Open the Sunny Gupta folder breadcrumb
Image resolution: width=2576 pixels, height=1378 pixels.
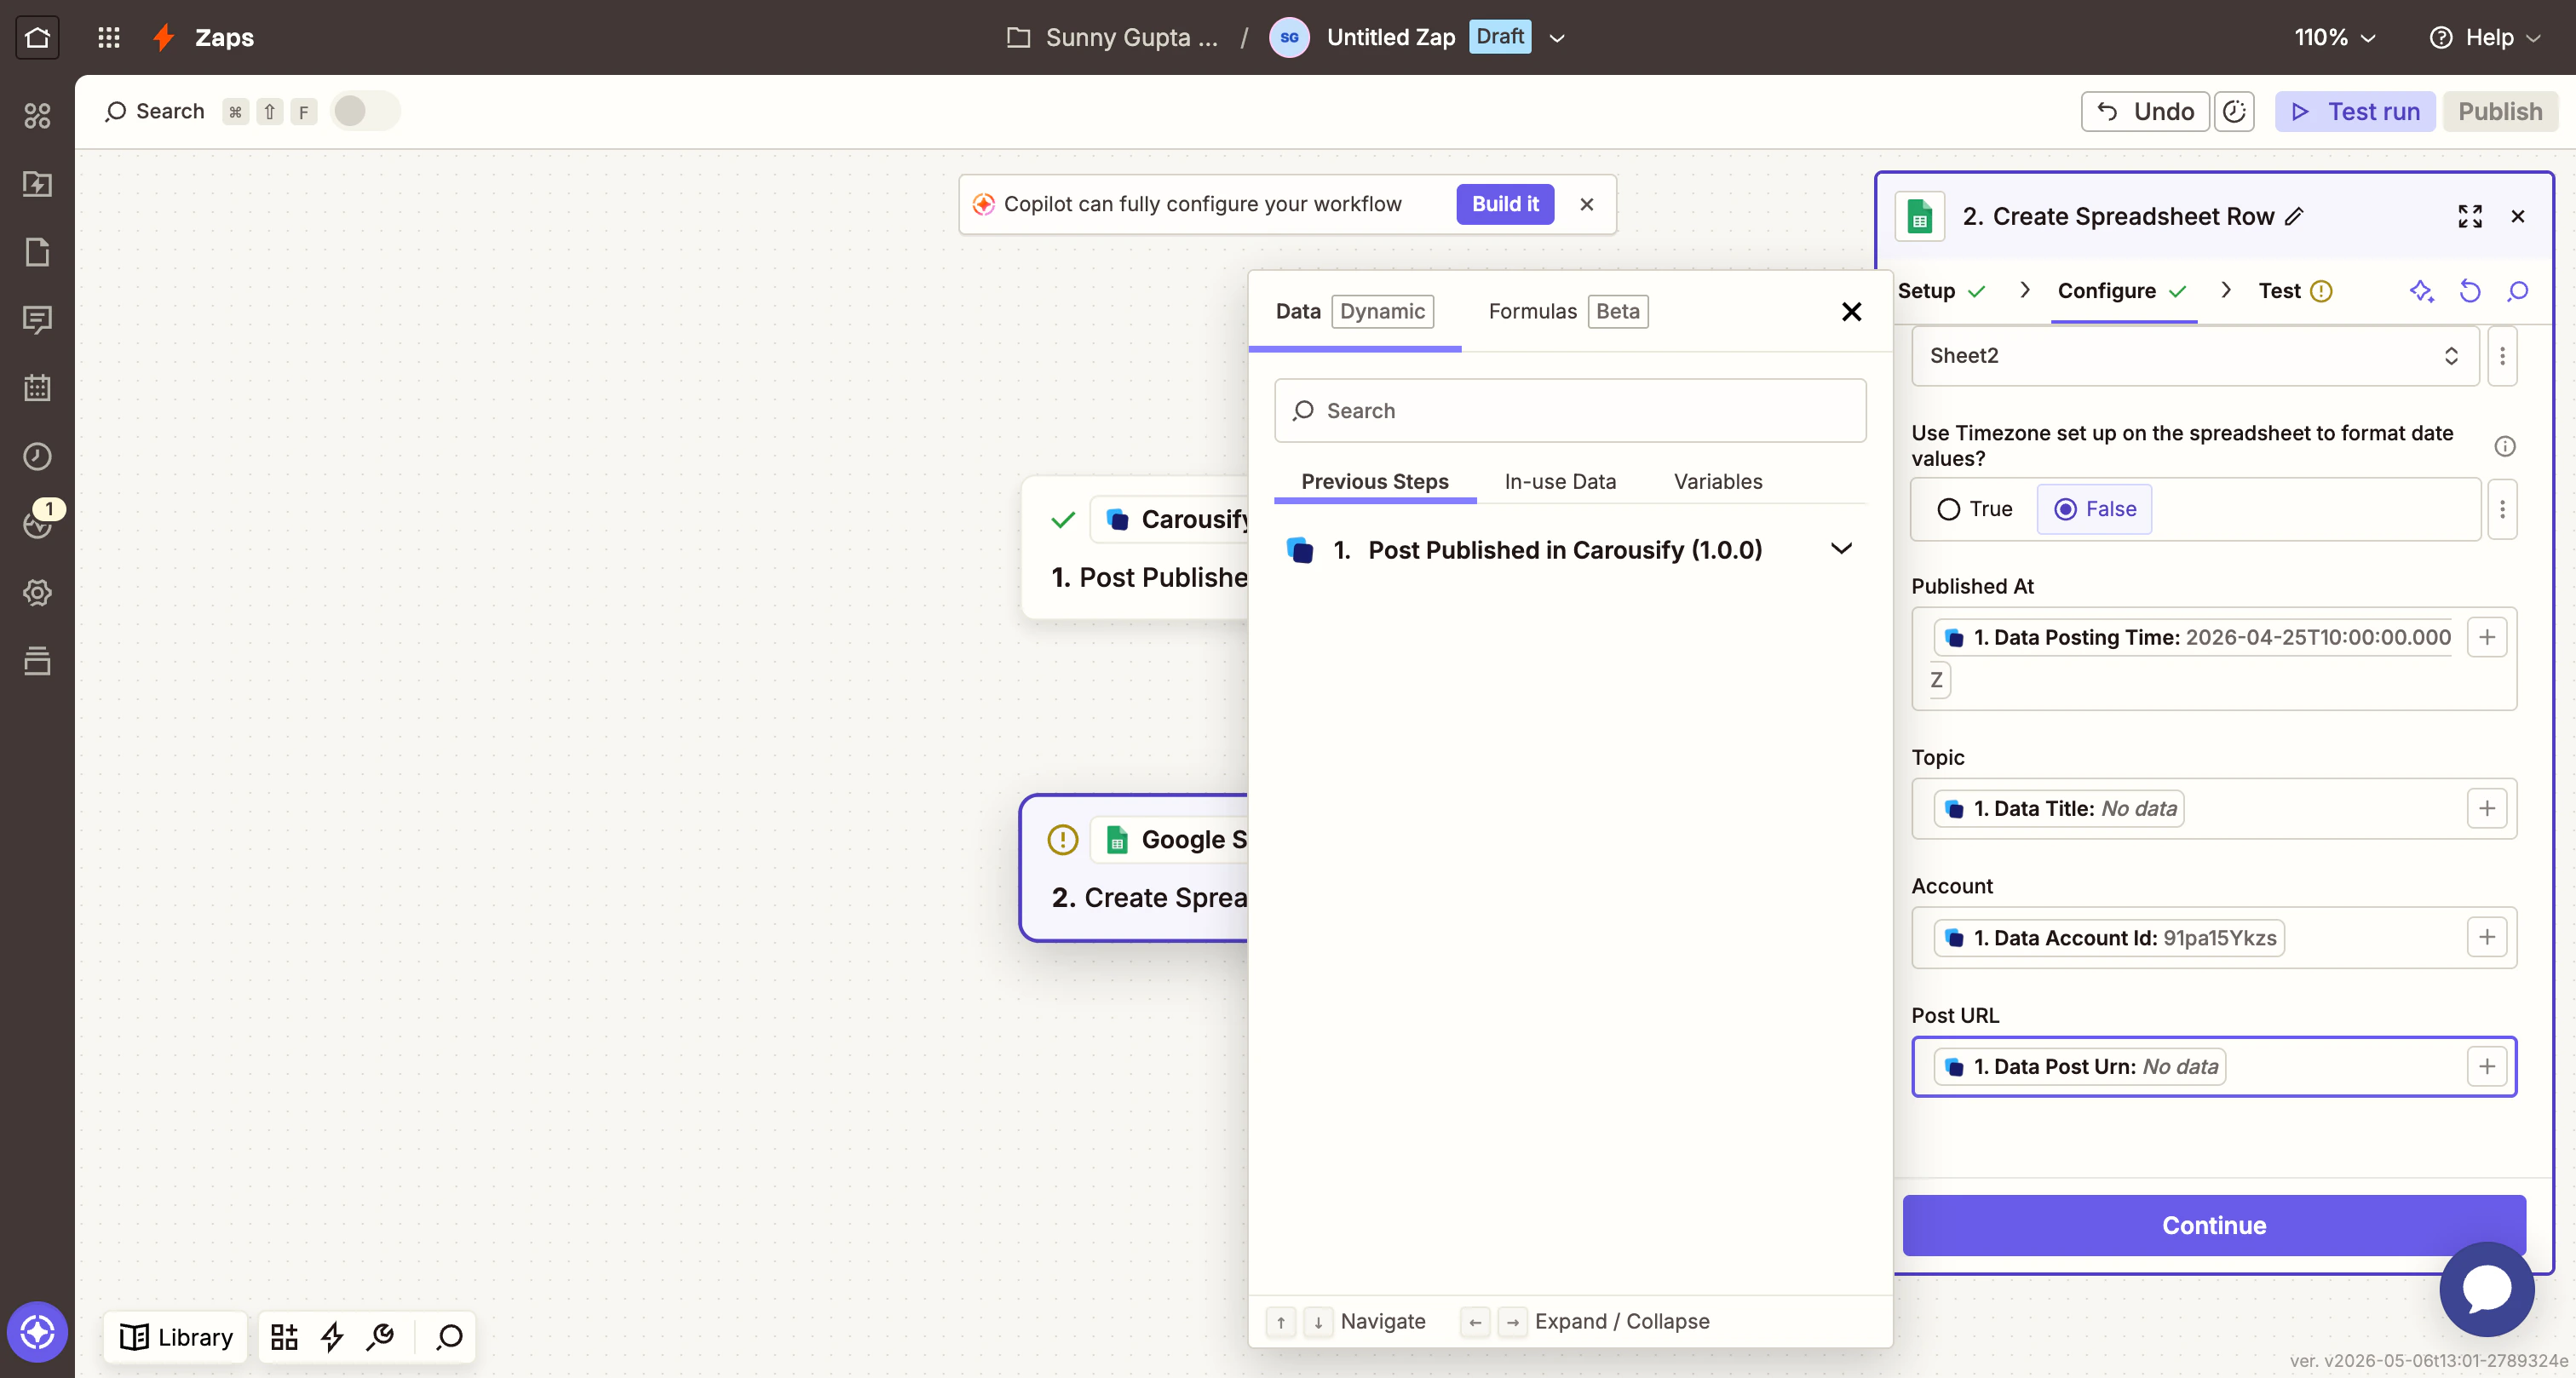click(1113, 37)
